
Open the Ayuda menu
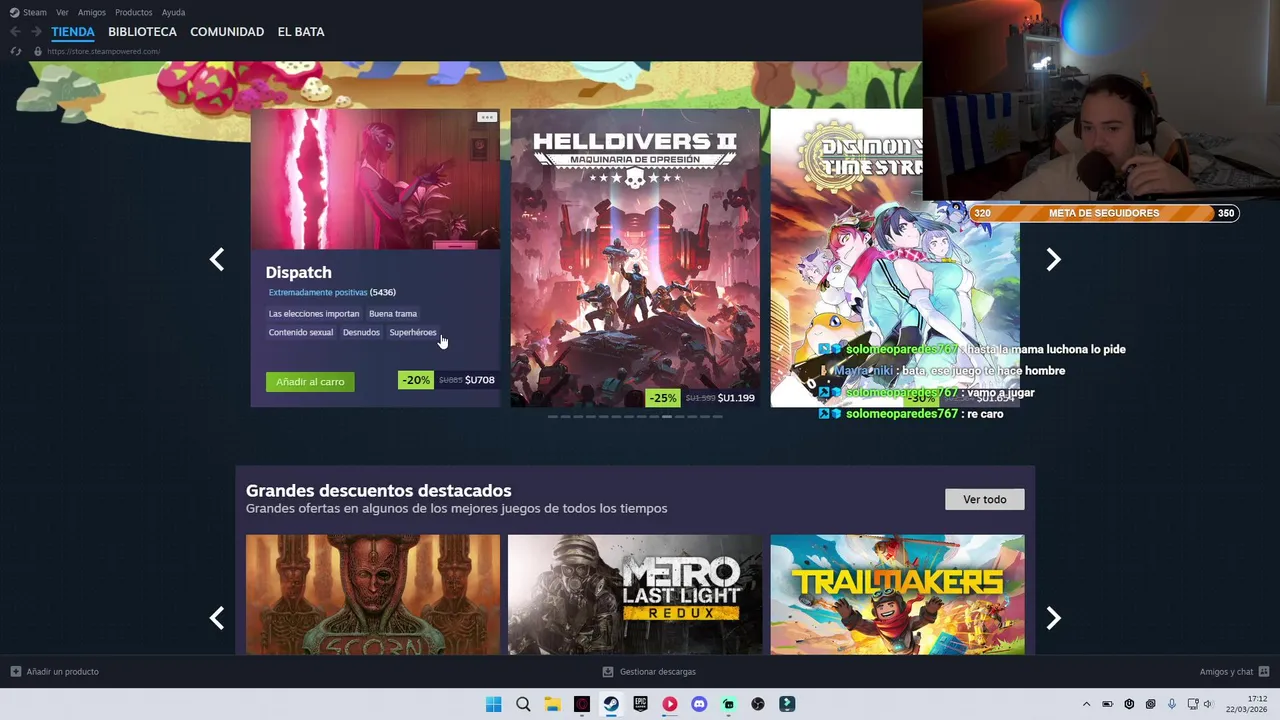(173, 12)
